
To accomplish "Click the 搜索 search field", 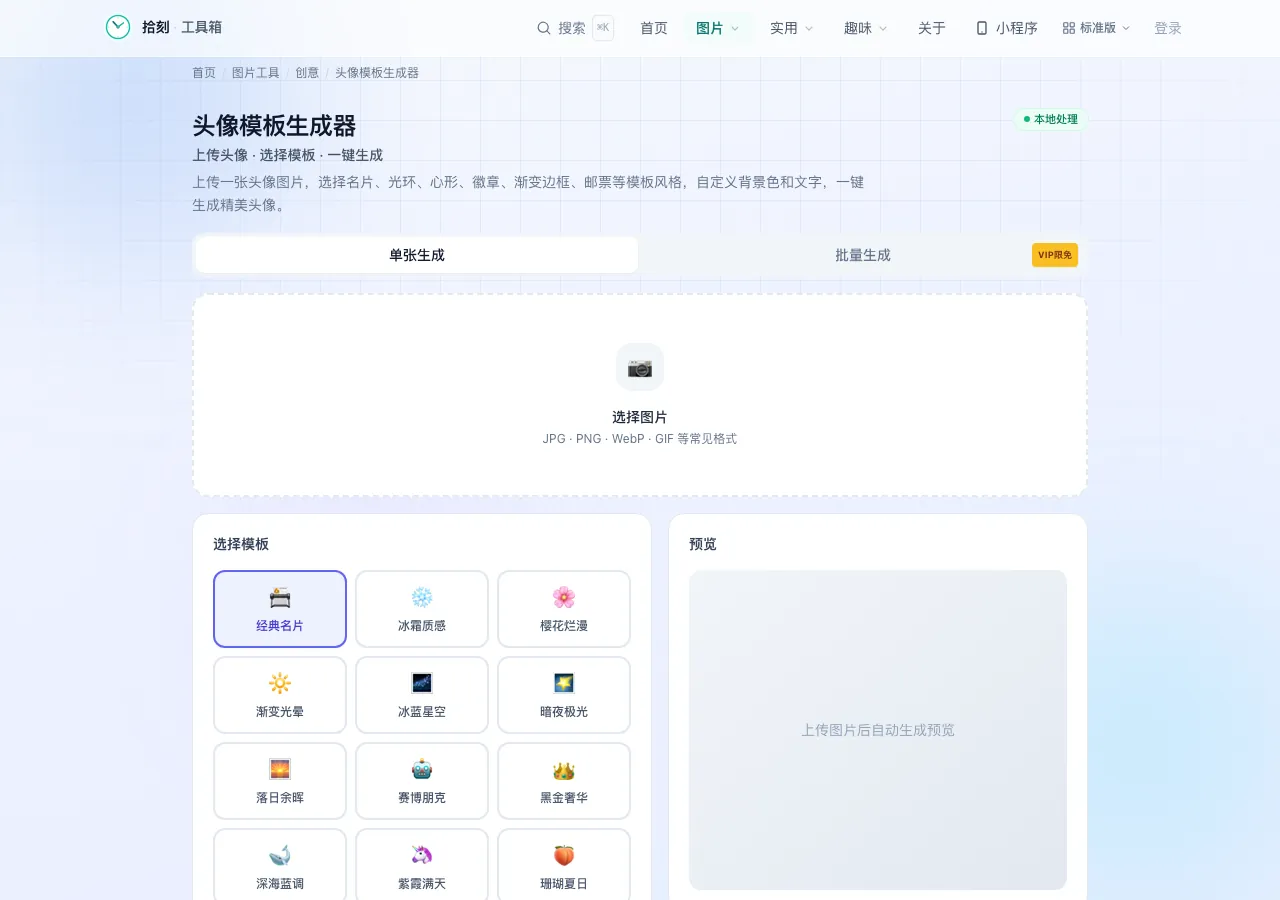I will pyautogui.click(x=575, y=28).
